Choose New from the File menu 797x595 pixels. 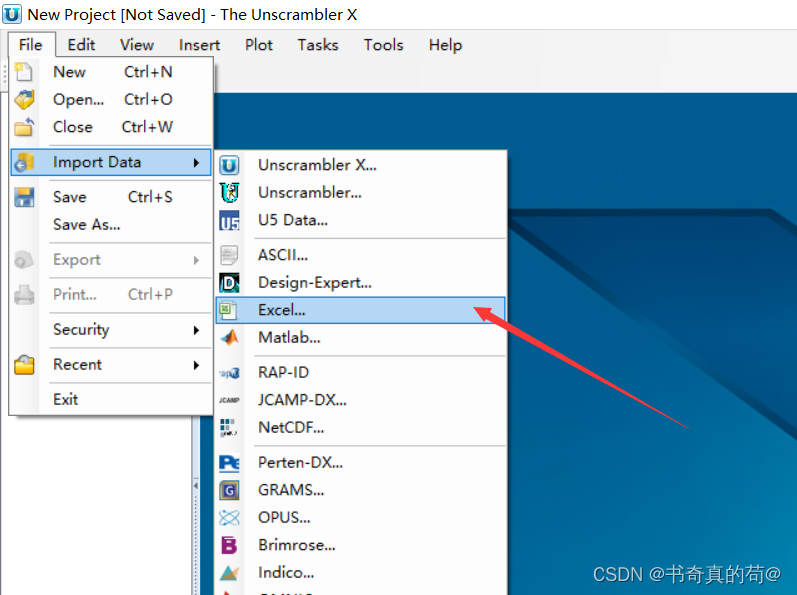(x=111, y=72)
